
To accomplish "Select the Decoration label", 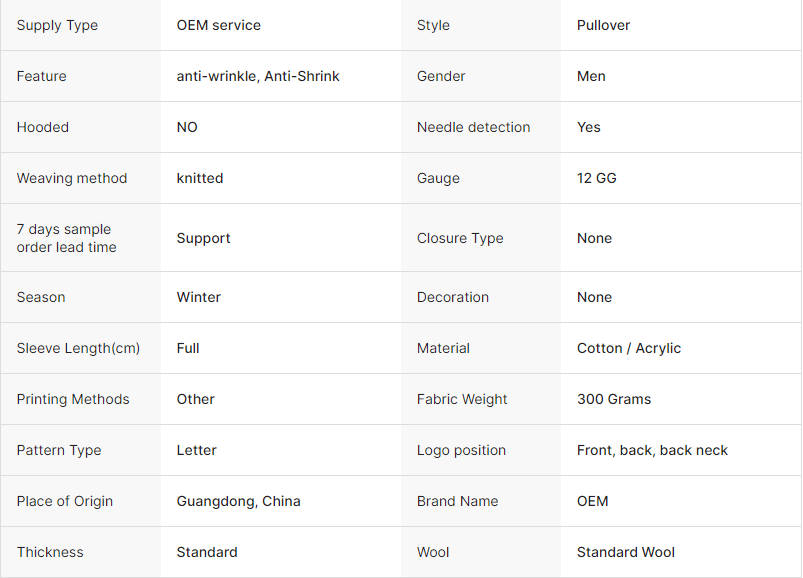I will pos(453,297).
